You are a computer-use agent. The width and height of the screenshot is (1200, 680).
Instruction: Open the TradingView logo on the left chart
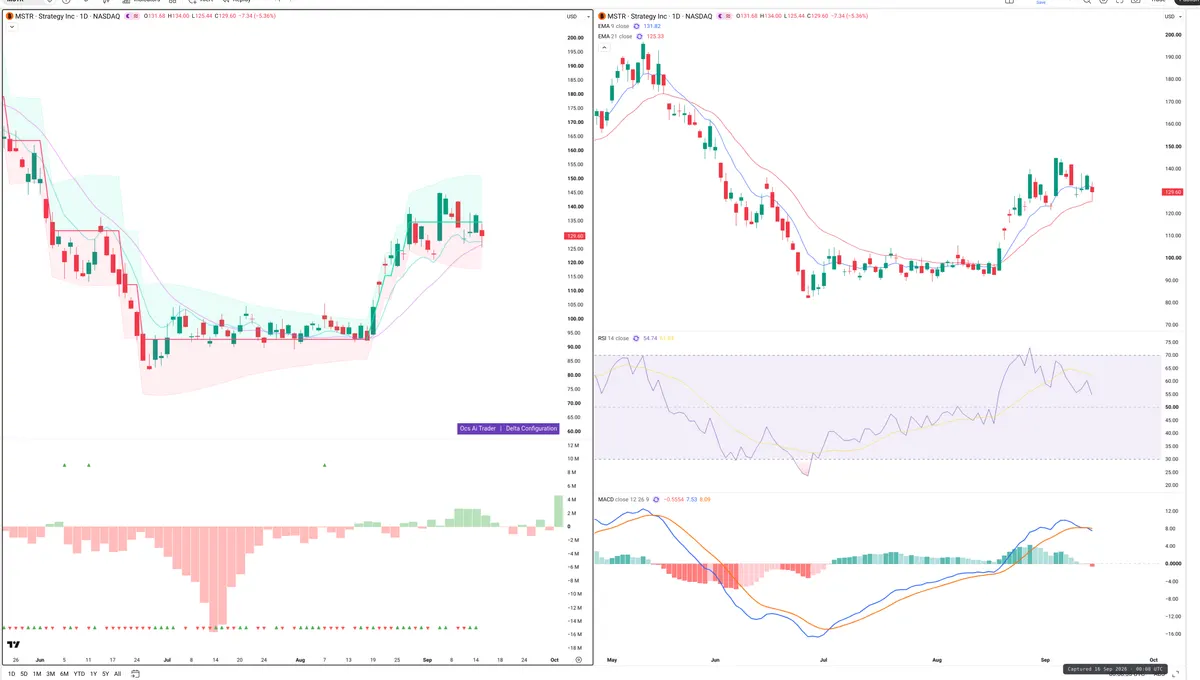[x=14, y=646]
